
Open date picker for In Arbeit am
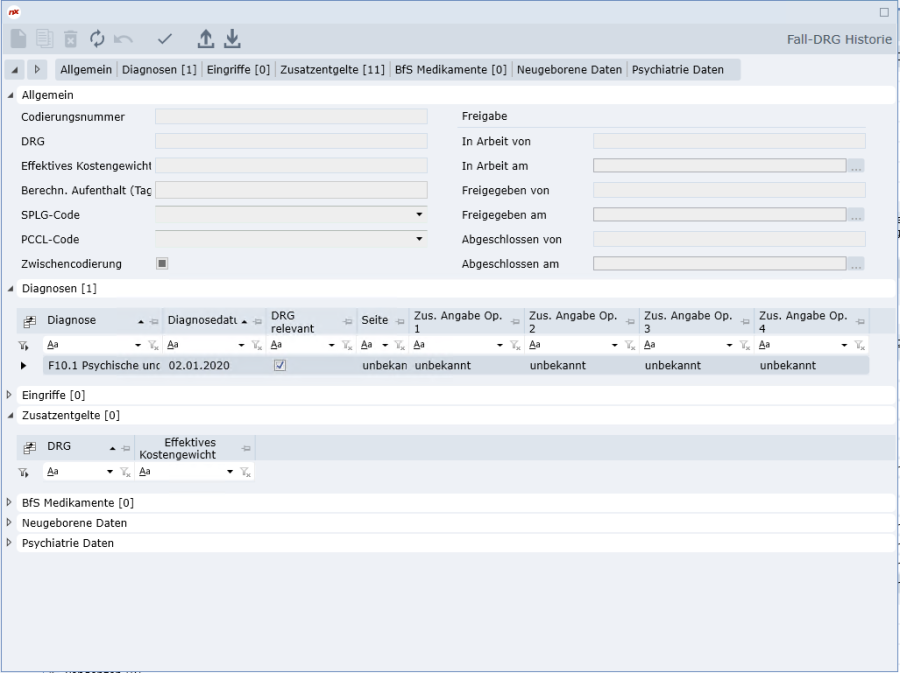[x=855, y=166]
